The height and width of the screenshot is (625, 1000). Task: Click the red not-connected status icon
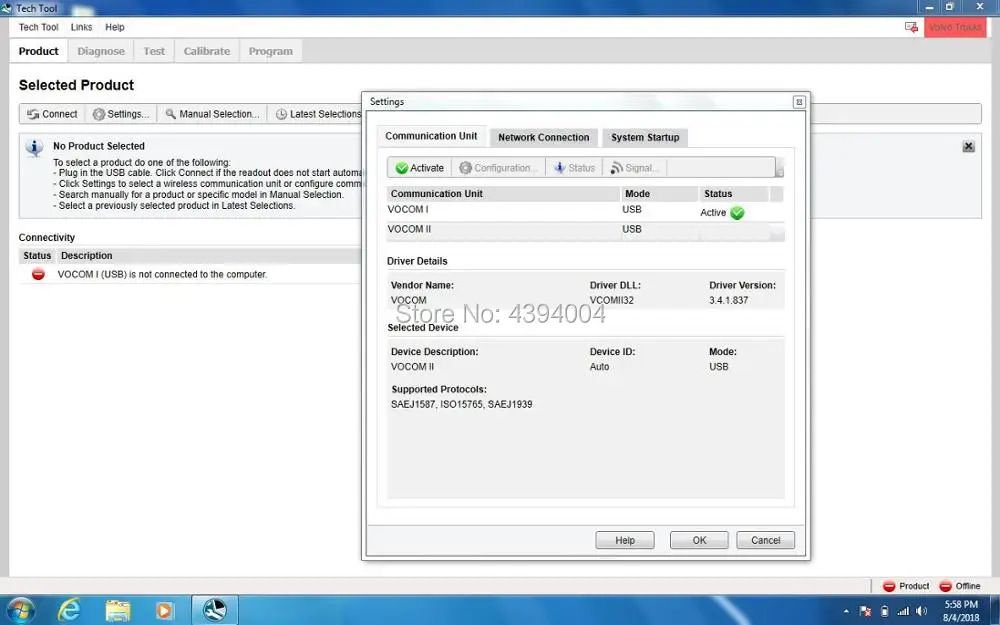(38, 274)
